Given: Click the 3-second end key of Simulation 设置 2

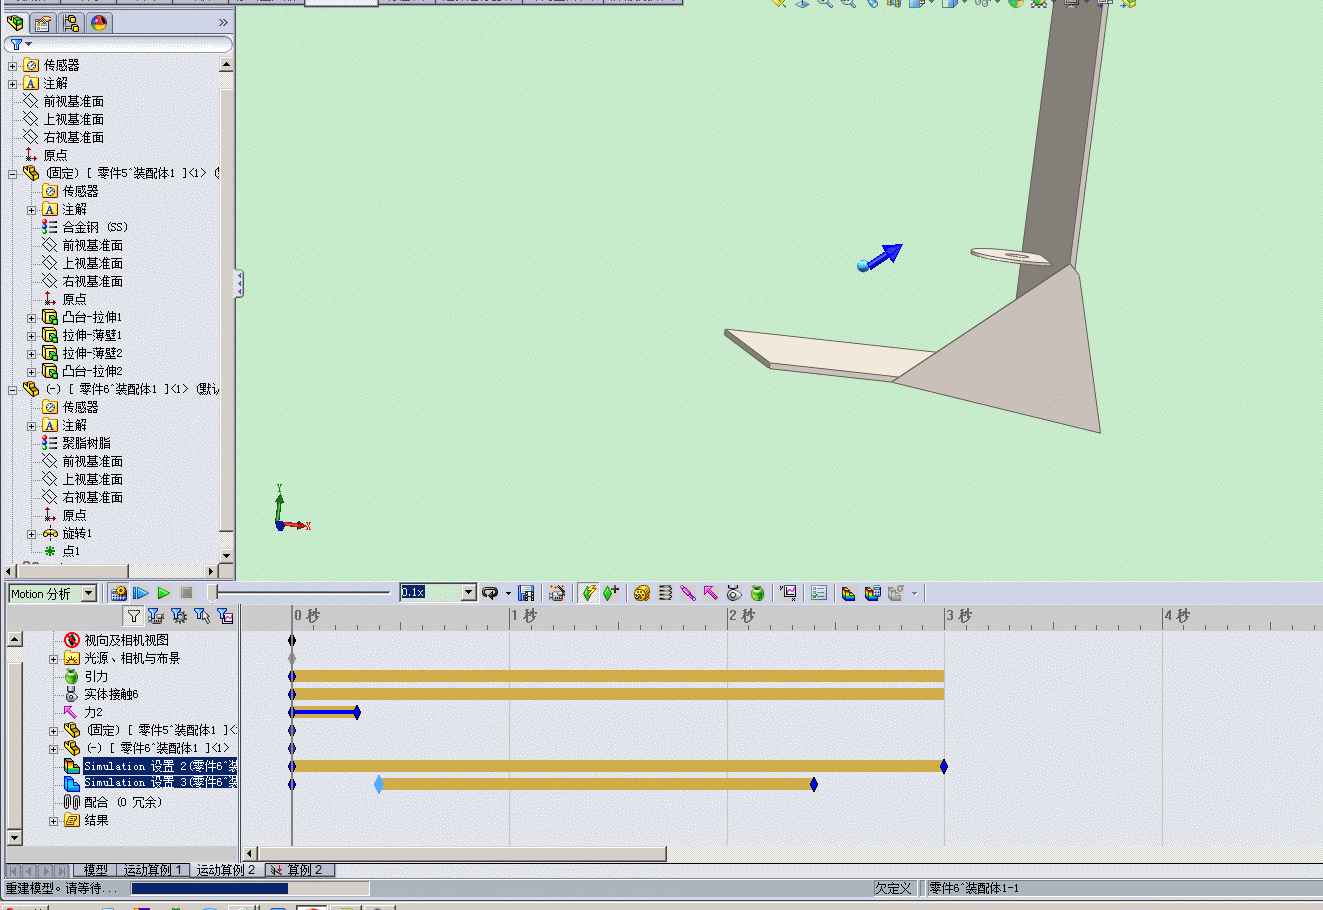Looking at the screenshot, I should [x=944, y=767].
